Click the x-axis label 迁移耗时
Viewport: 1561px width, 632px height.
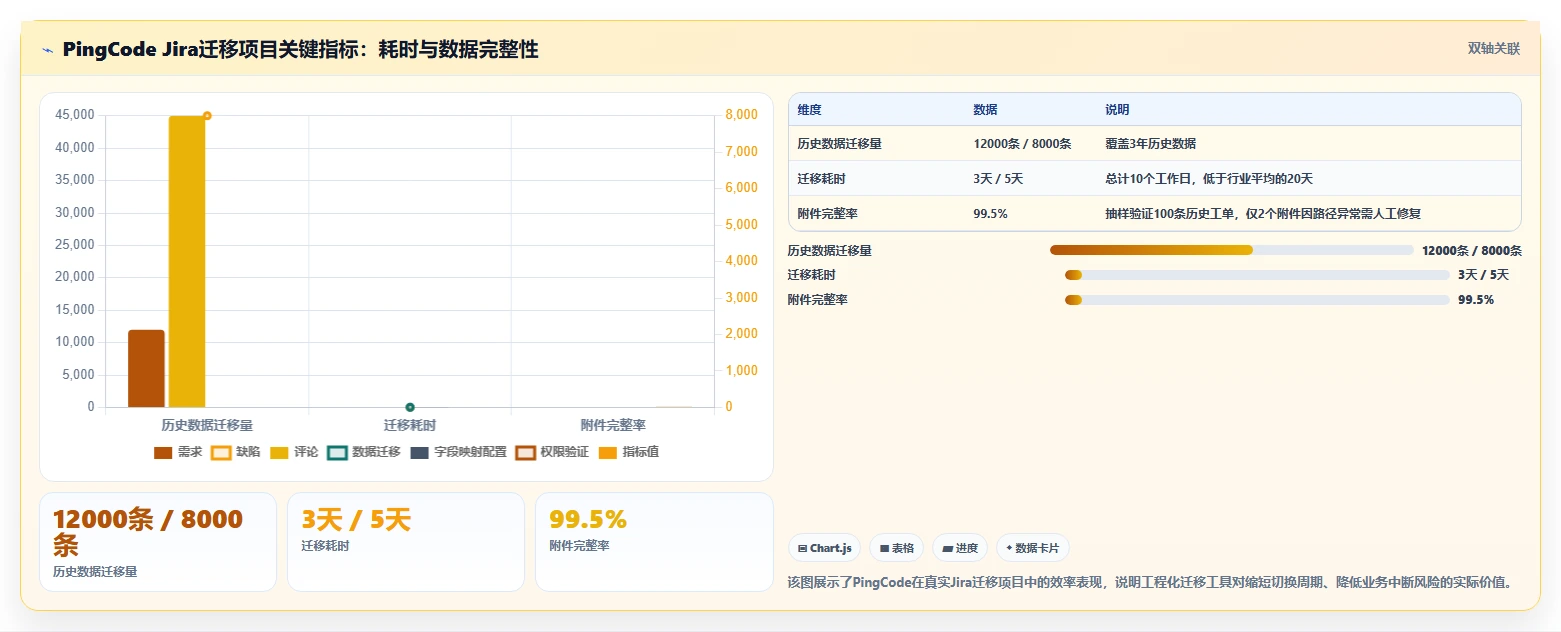pos(410,426)
